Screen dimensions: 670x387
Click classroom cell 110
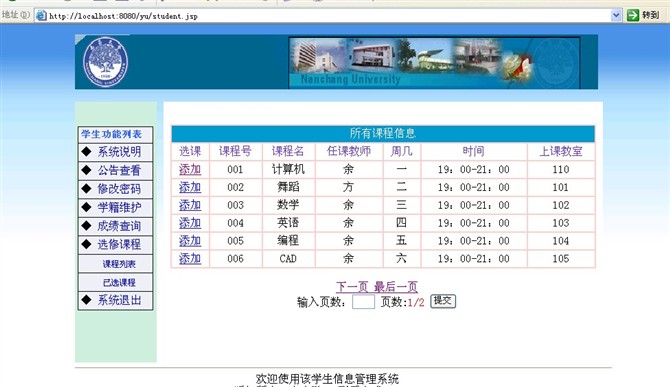pyautogui.click(x=561, y=170)
